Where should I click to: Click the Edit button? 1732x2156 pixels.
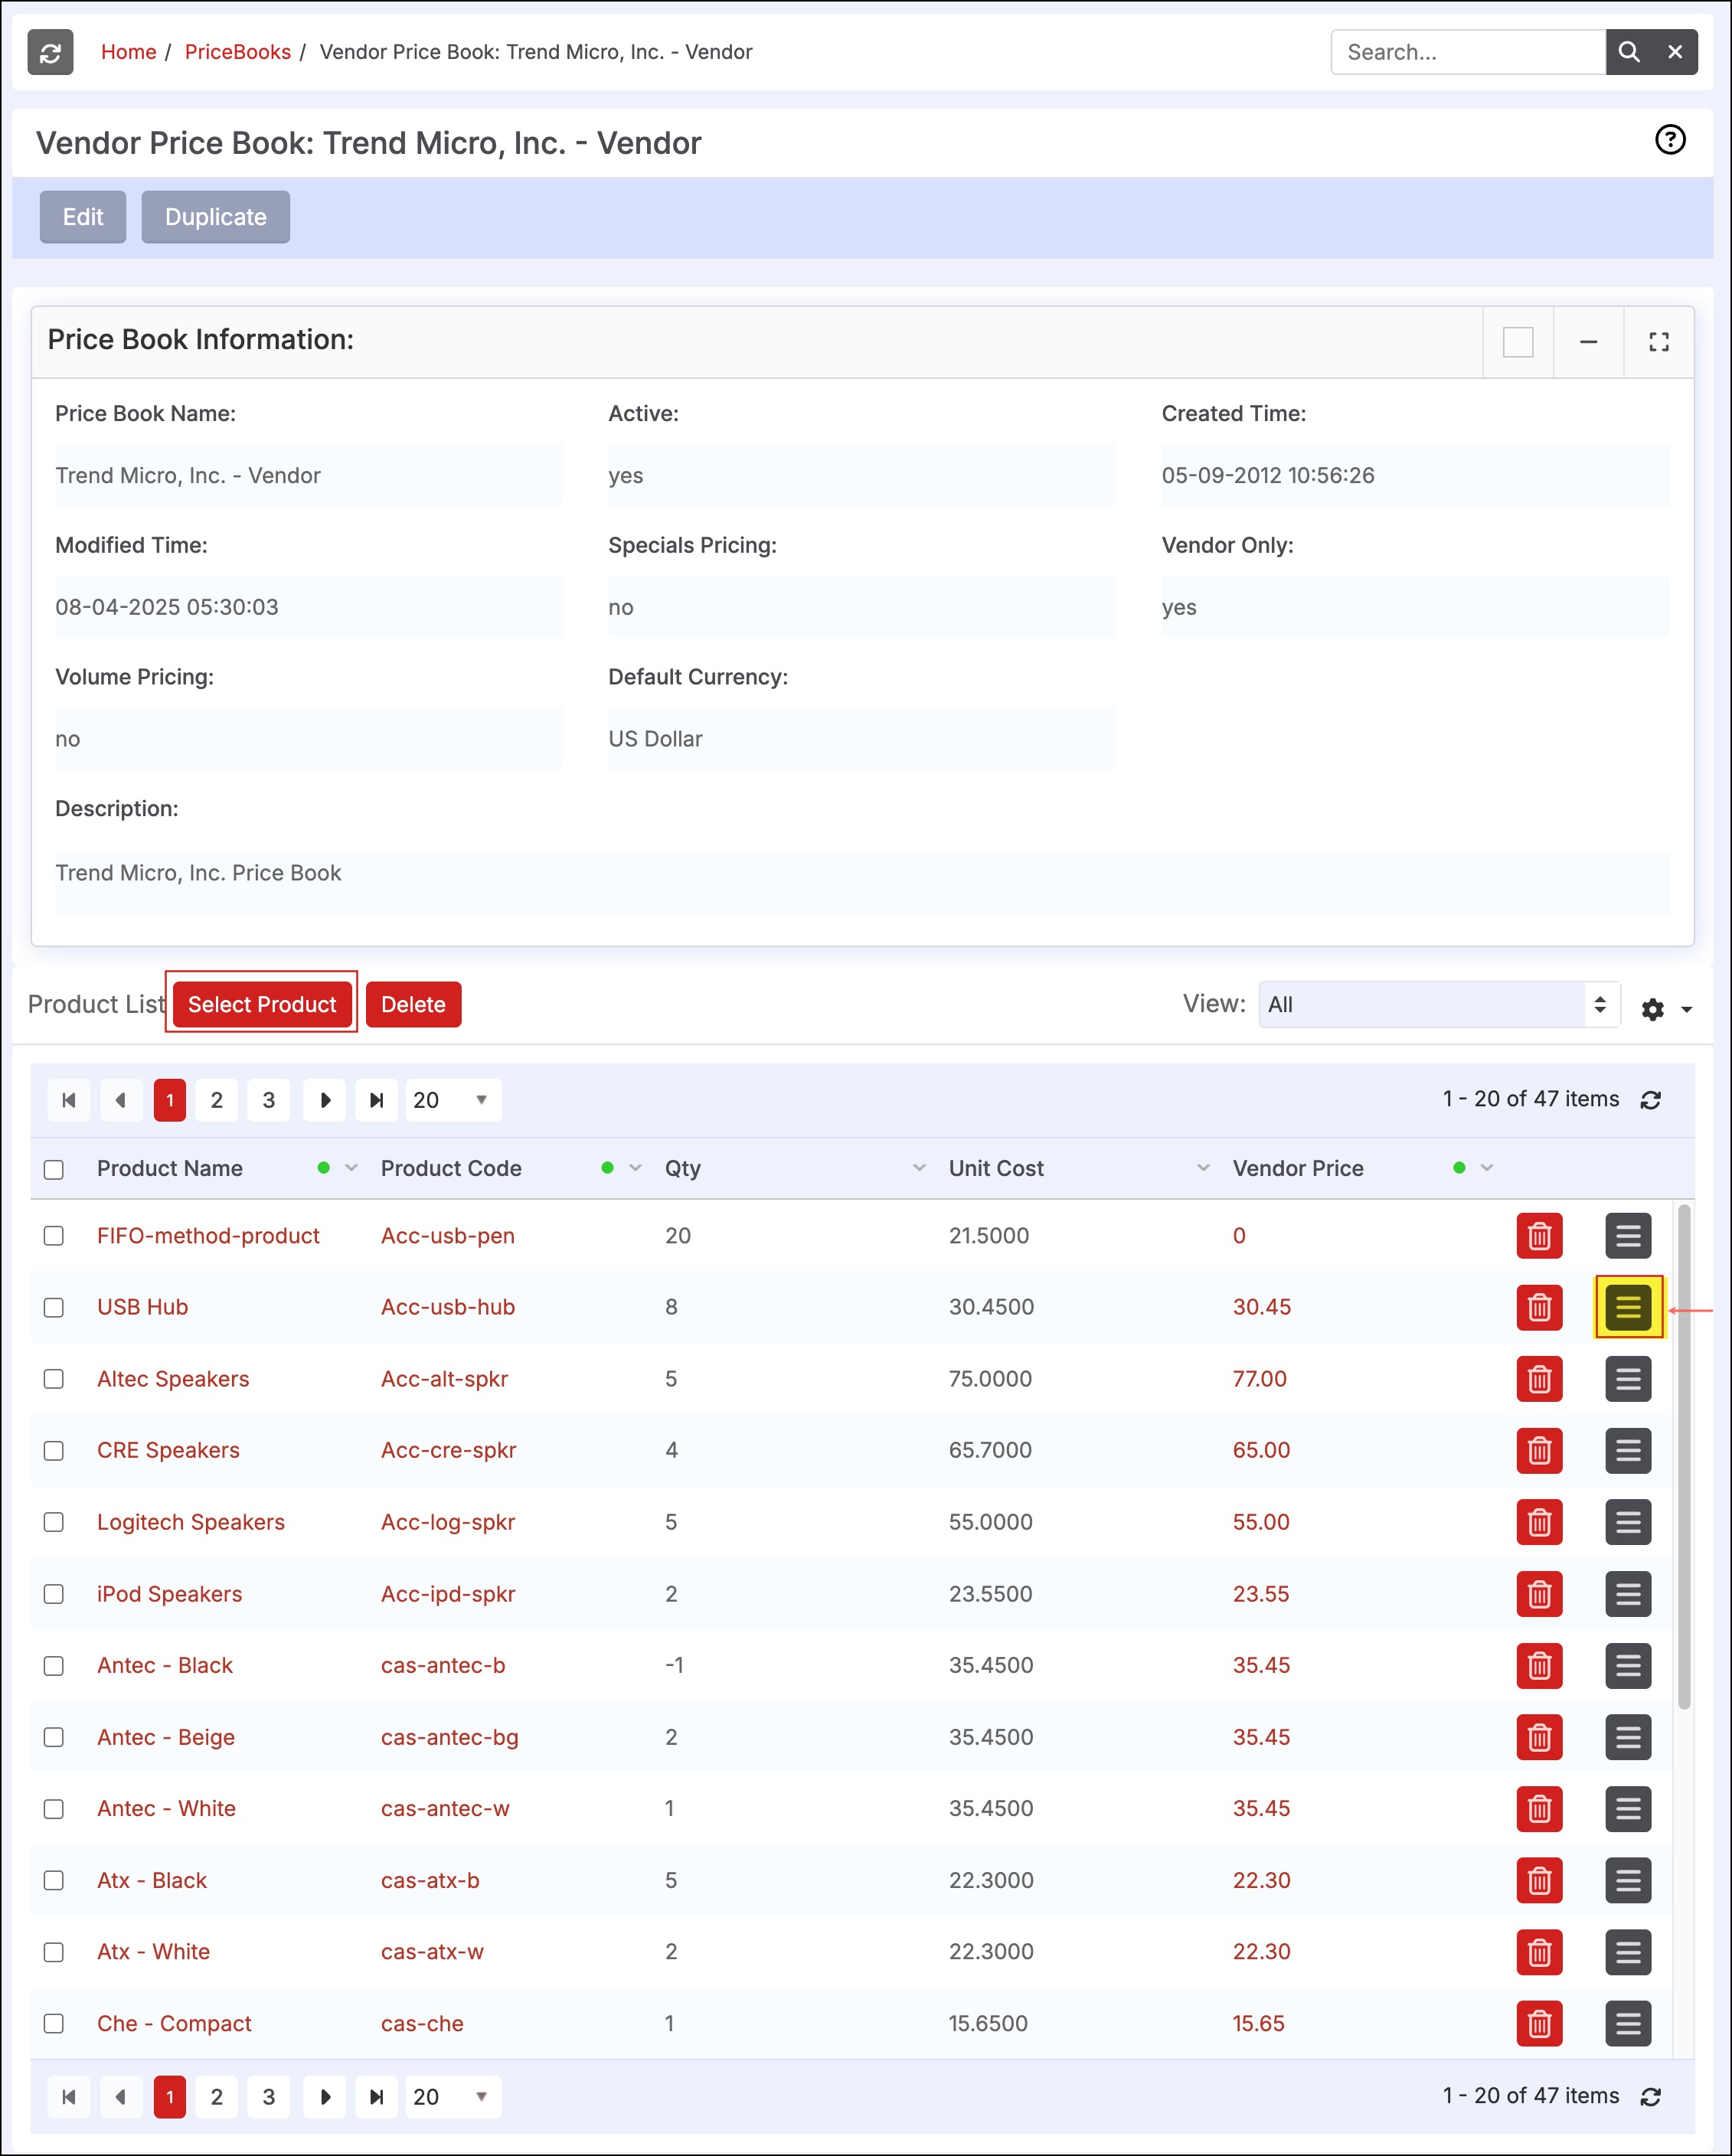tap(83, 217)
